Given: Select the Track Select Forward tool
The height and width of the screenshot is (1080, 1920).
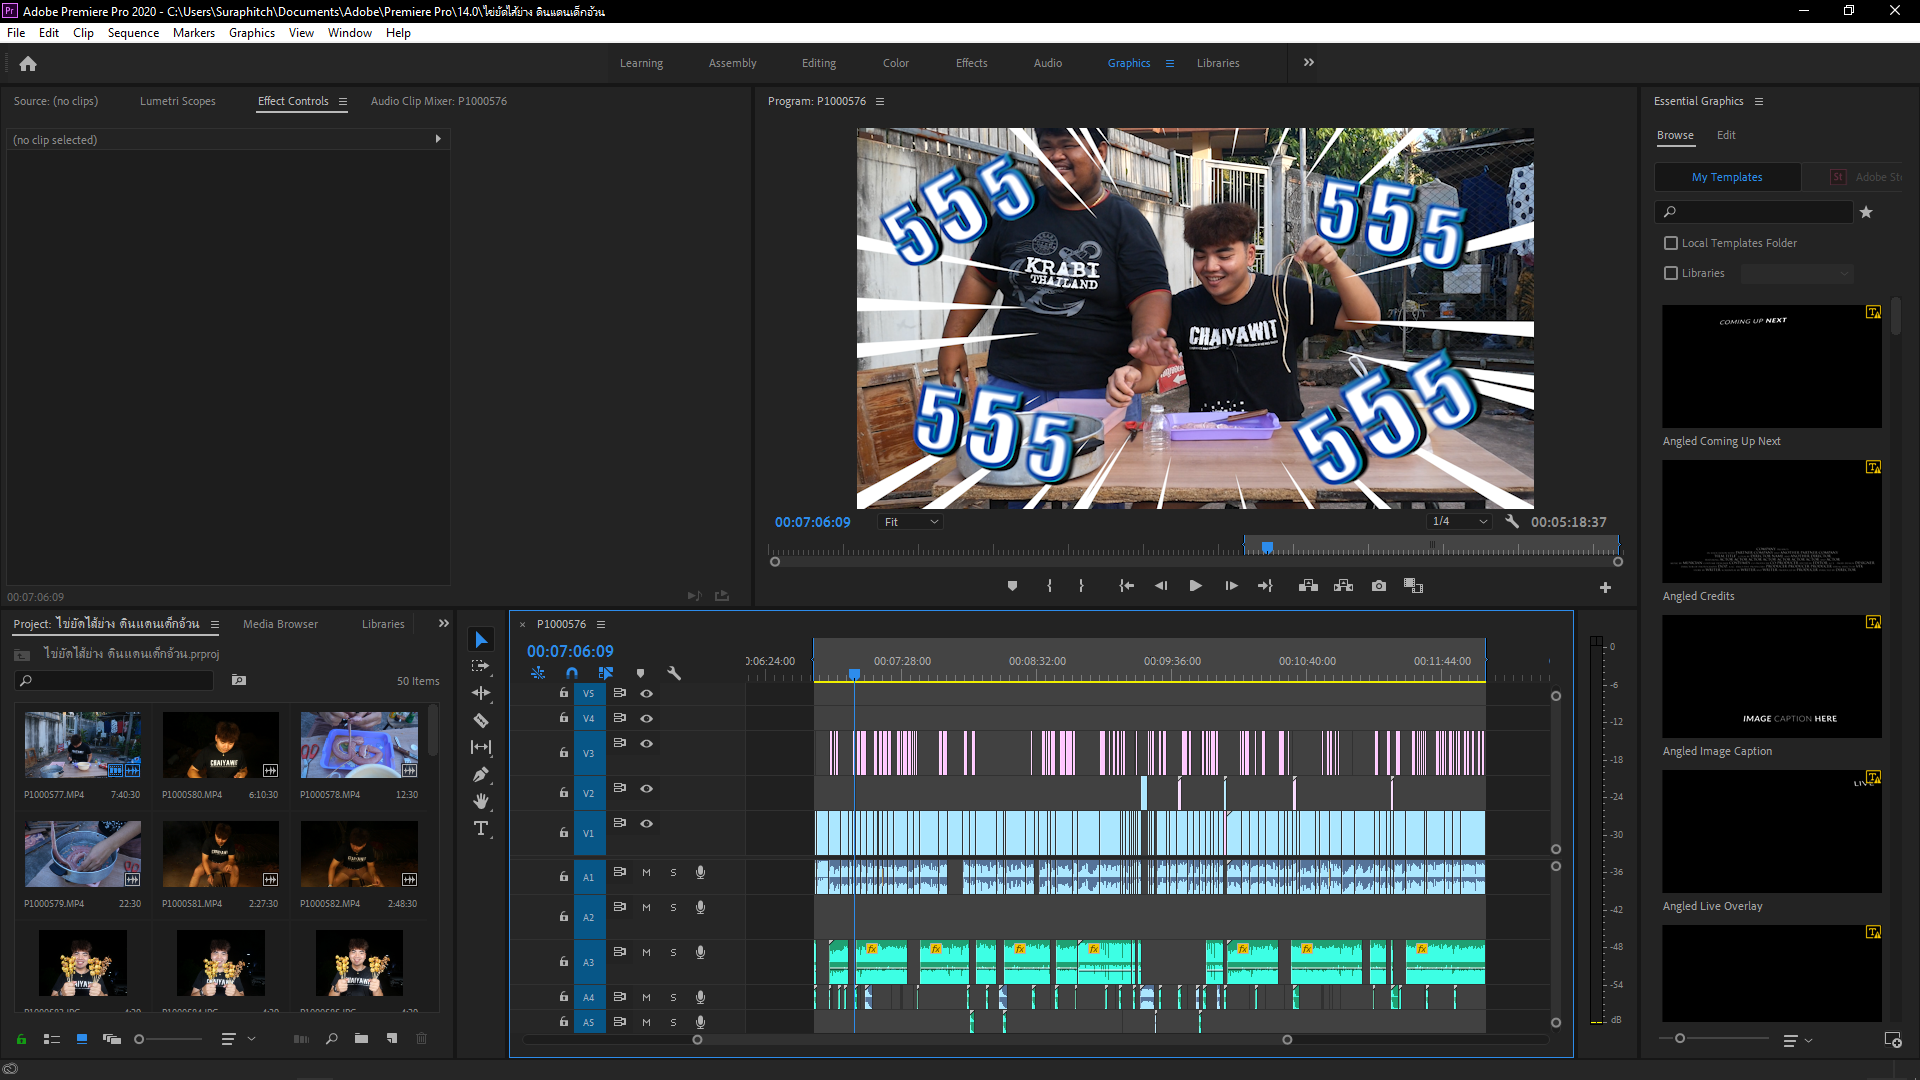Looking at the screenshot, I should tap(481, 666).
